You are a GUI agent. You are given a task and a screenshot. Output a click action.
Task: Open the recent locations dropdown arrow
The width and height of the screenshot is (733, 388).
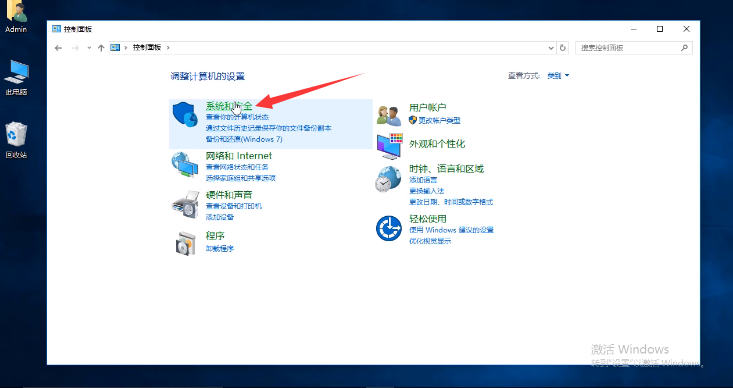pyautogui.click(x=89, y=48)
